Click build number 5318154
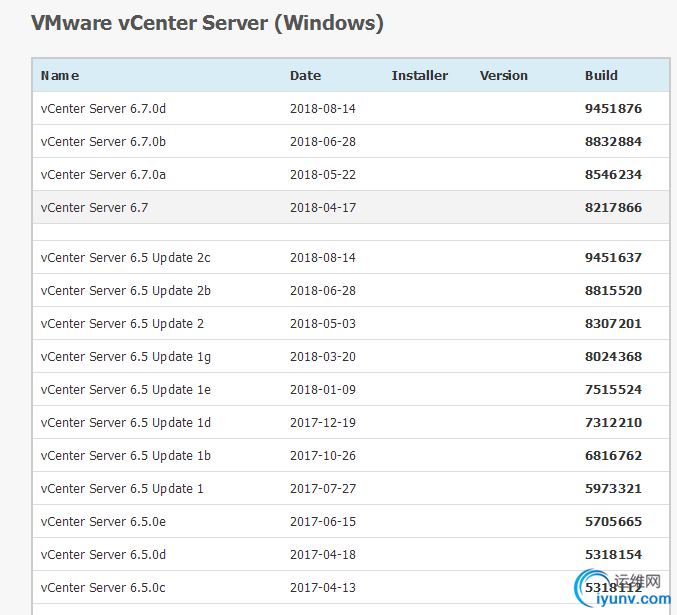The width and height of the screenshot is (677, 615). point(614,555)
